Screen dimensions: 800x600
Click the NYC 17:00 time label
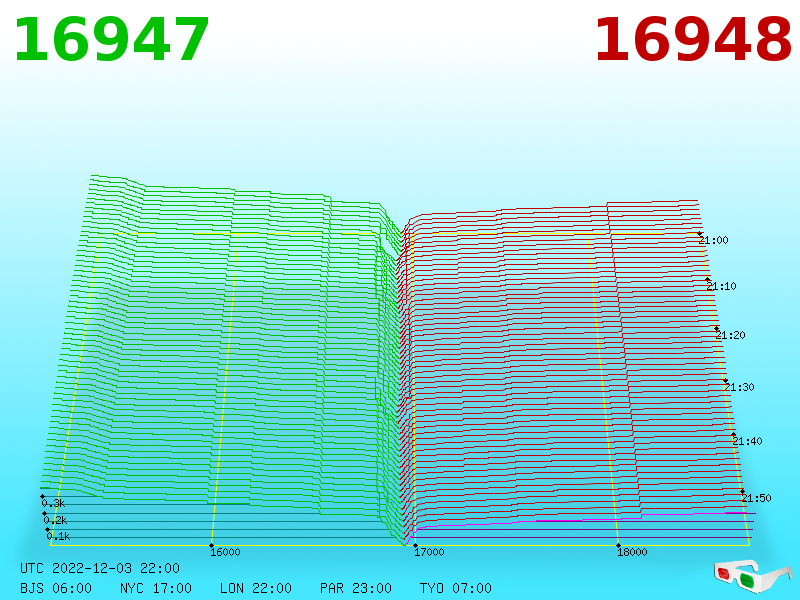(156, 588)
